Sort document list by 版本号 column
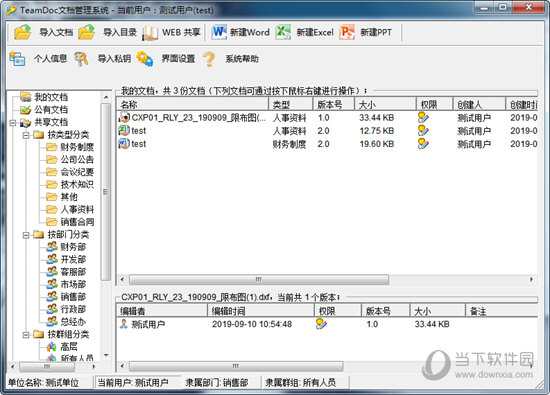Screen dimensions: 550x395 point(334,104)
